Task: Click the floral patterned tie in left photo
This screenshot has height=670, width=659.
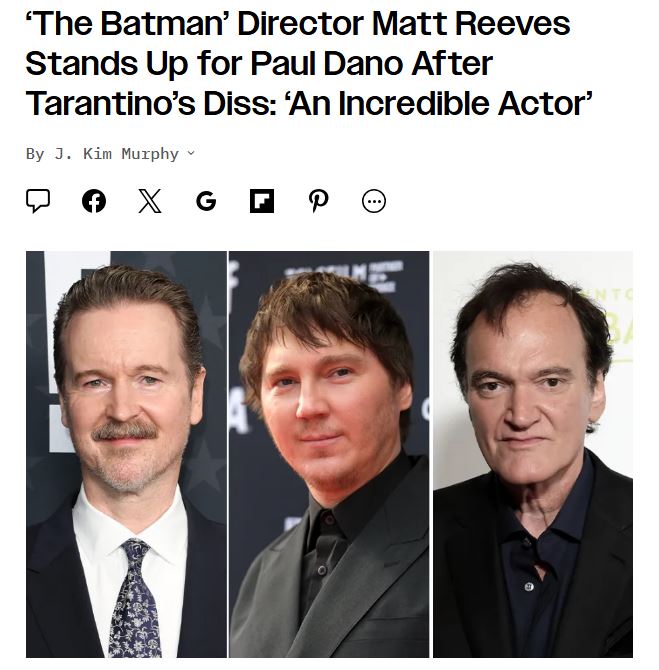Action: click(136, 598)
